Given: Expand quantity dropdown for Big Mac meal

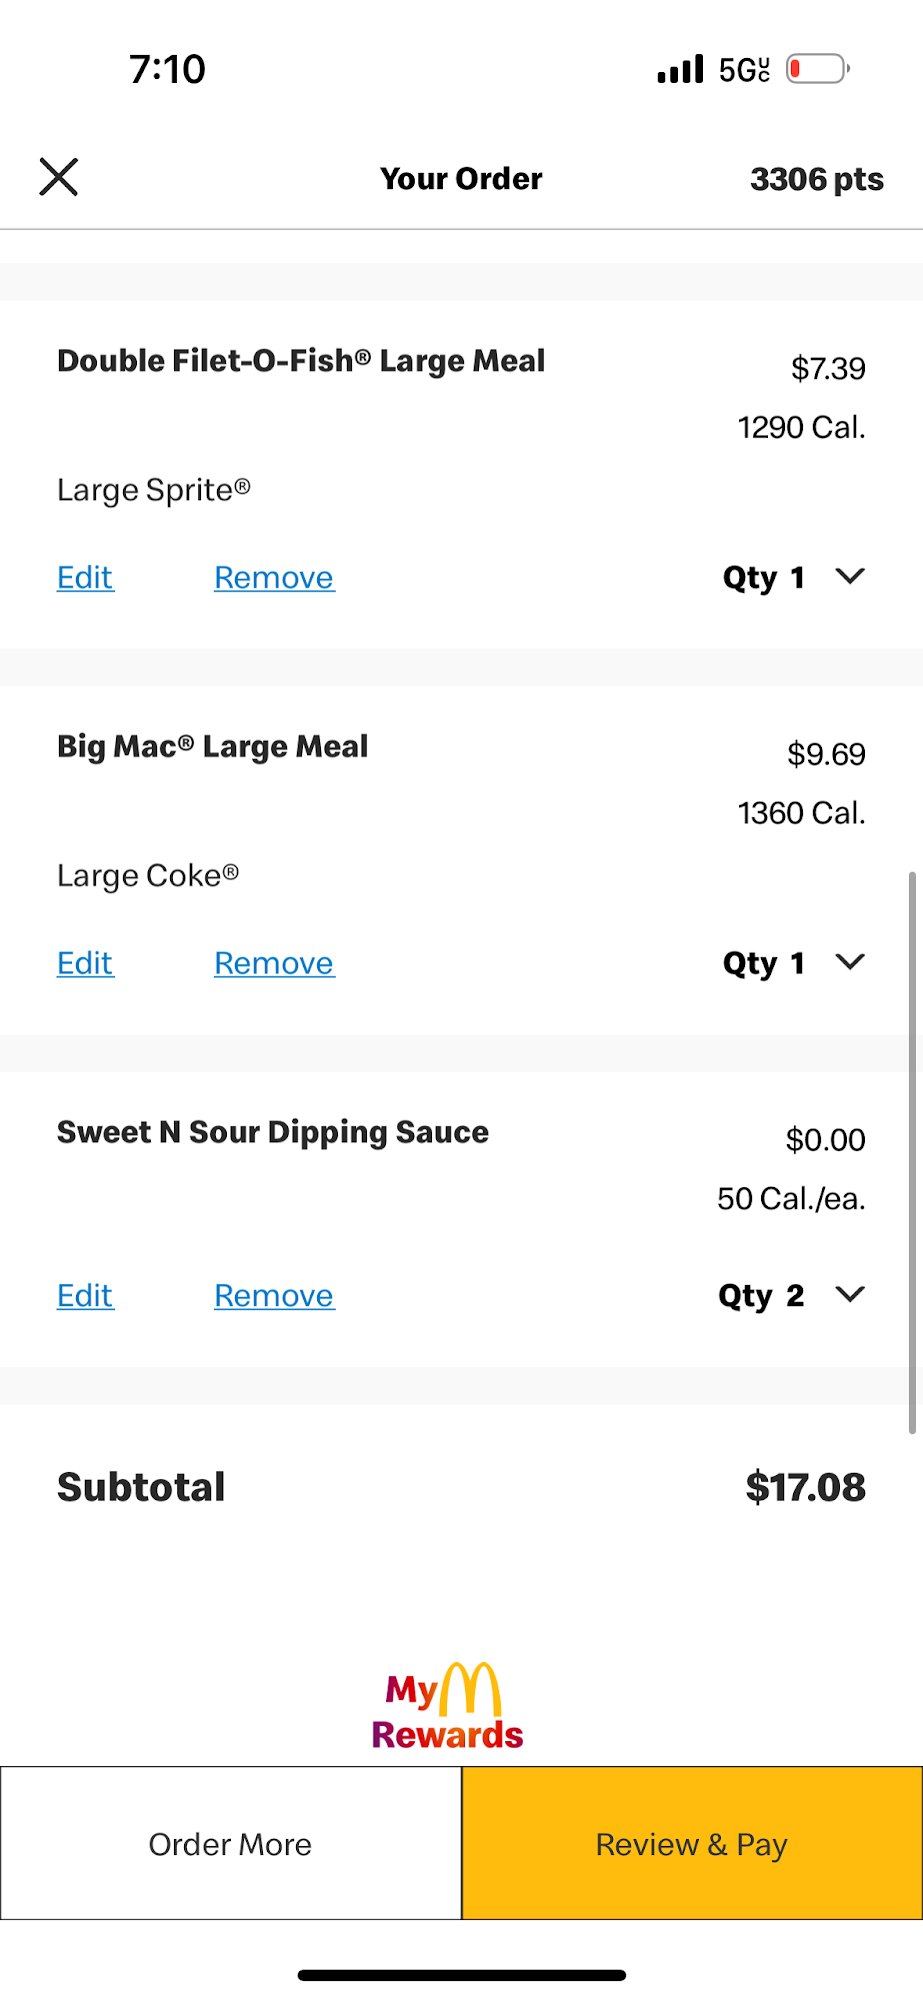Looking at the screenshot, I should 850,962.
